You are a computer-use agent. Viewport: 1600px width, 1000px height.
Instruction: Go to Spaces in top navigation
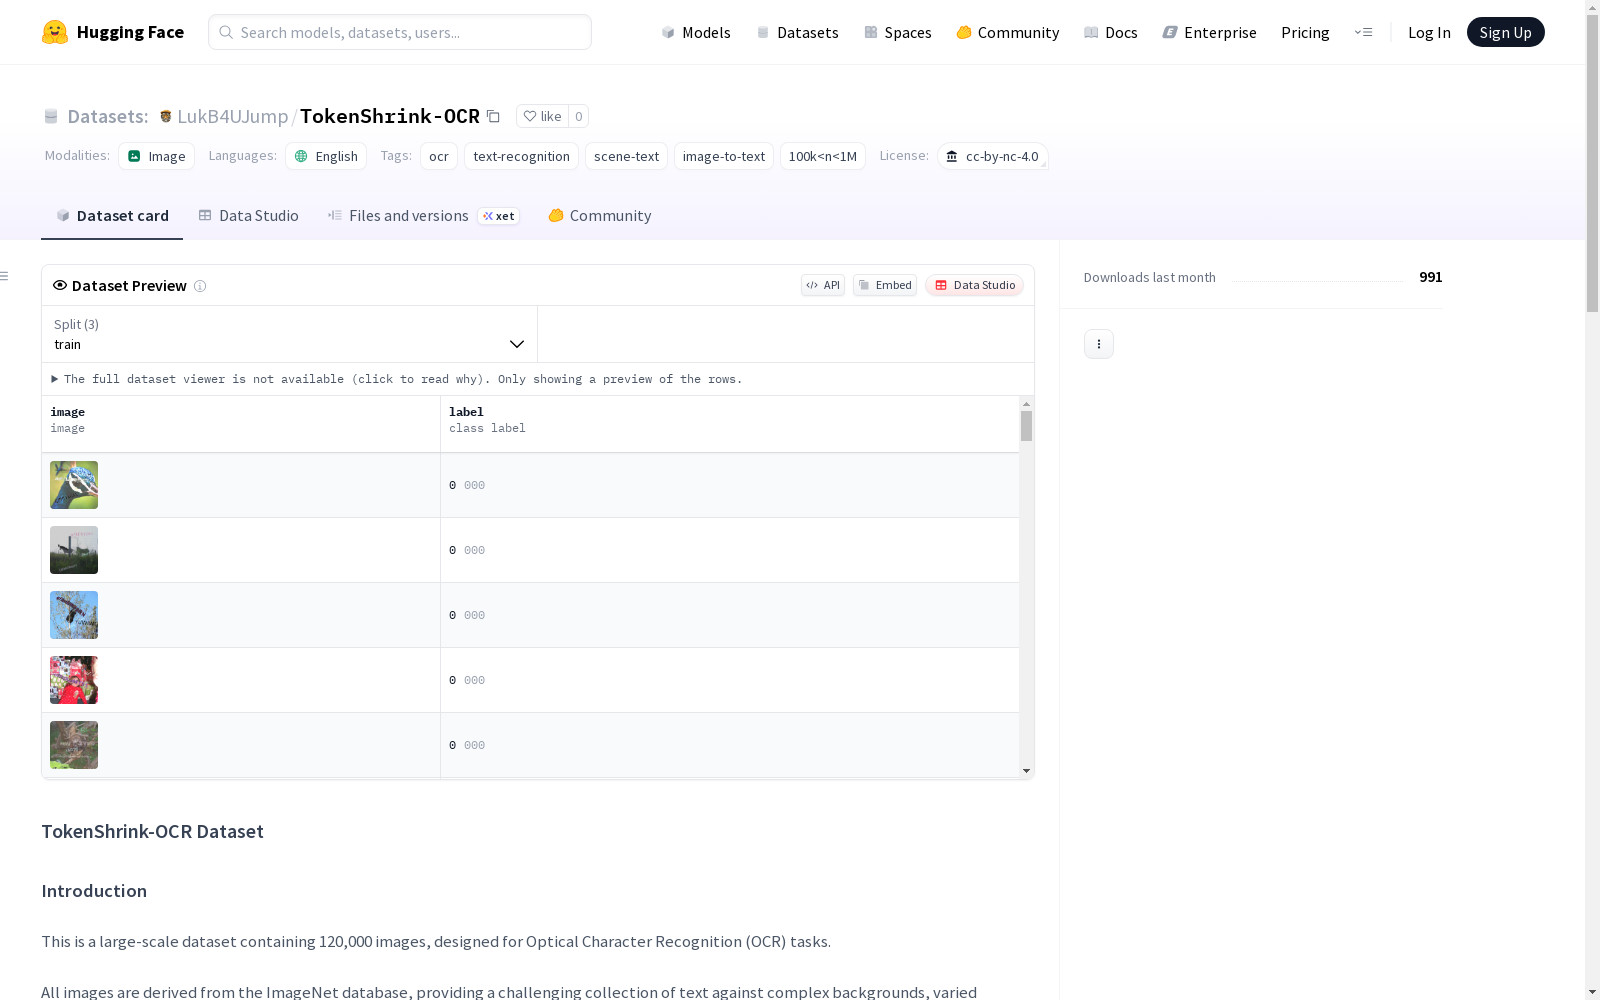898,32
